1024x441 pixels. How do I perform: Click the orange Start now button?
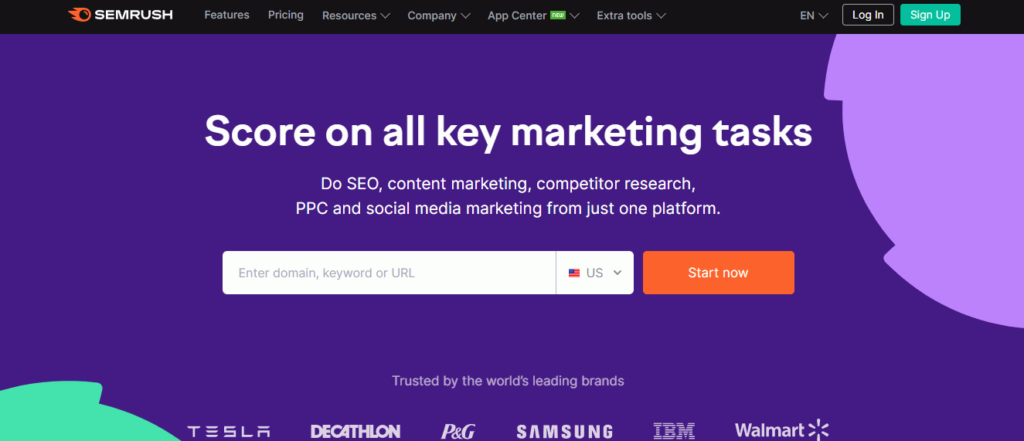718,273
